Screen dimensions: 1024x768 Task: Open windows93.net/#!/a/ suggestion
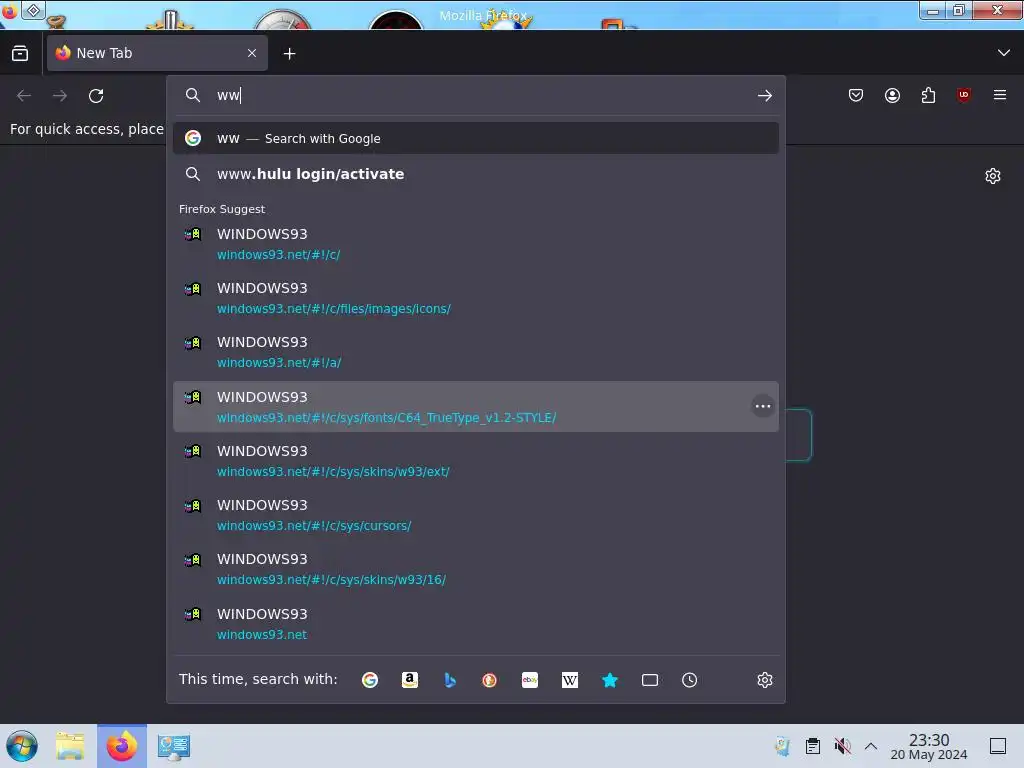pos(475,352)
